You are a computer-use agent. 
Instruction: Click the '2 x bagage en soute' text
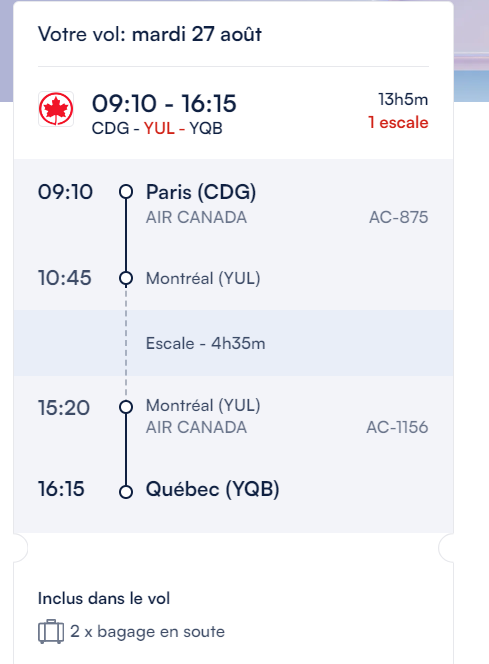[x=147, y=631]
